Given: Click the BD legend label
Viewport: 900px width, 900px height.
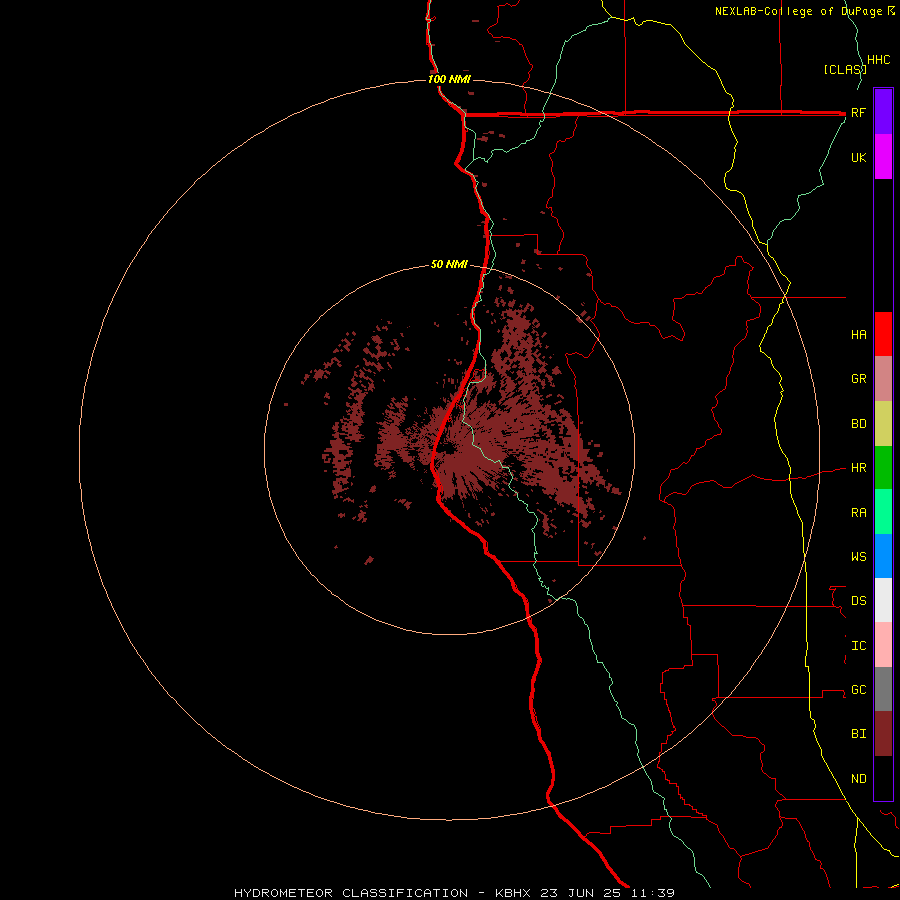Looking at the screenshot, I should (x=858, y=424).
